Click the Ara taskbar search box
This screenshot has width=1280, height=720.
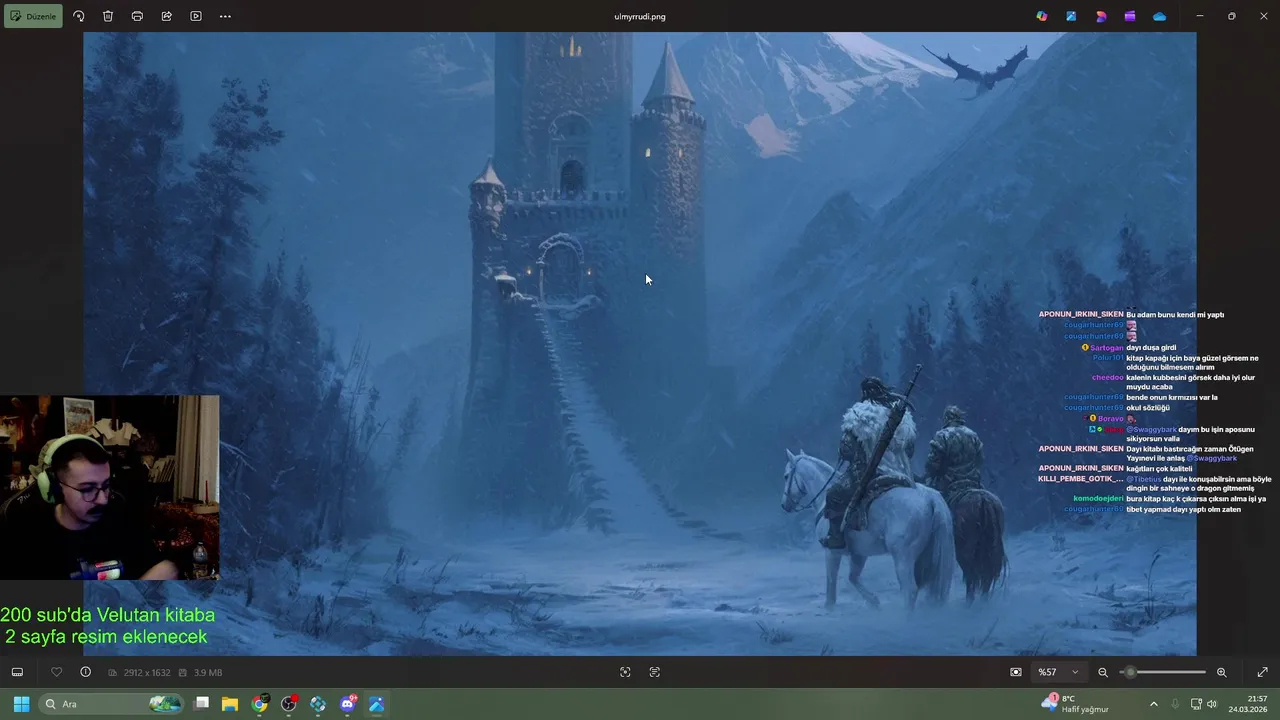click(x=110, y=704)
